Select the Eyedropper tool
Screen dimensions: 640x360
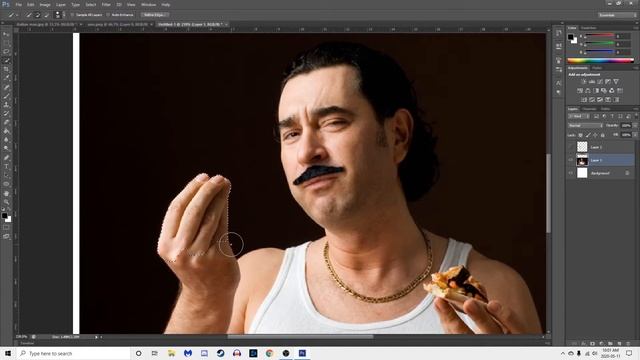[6, 78]
